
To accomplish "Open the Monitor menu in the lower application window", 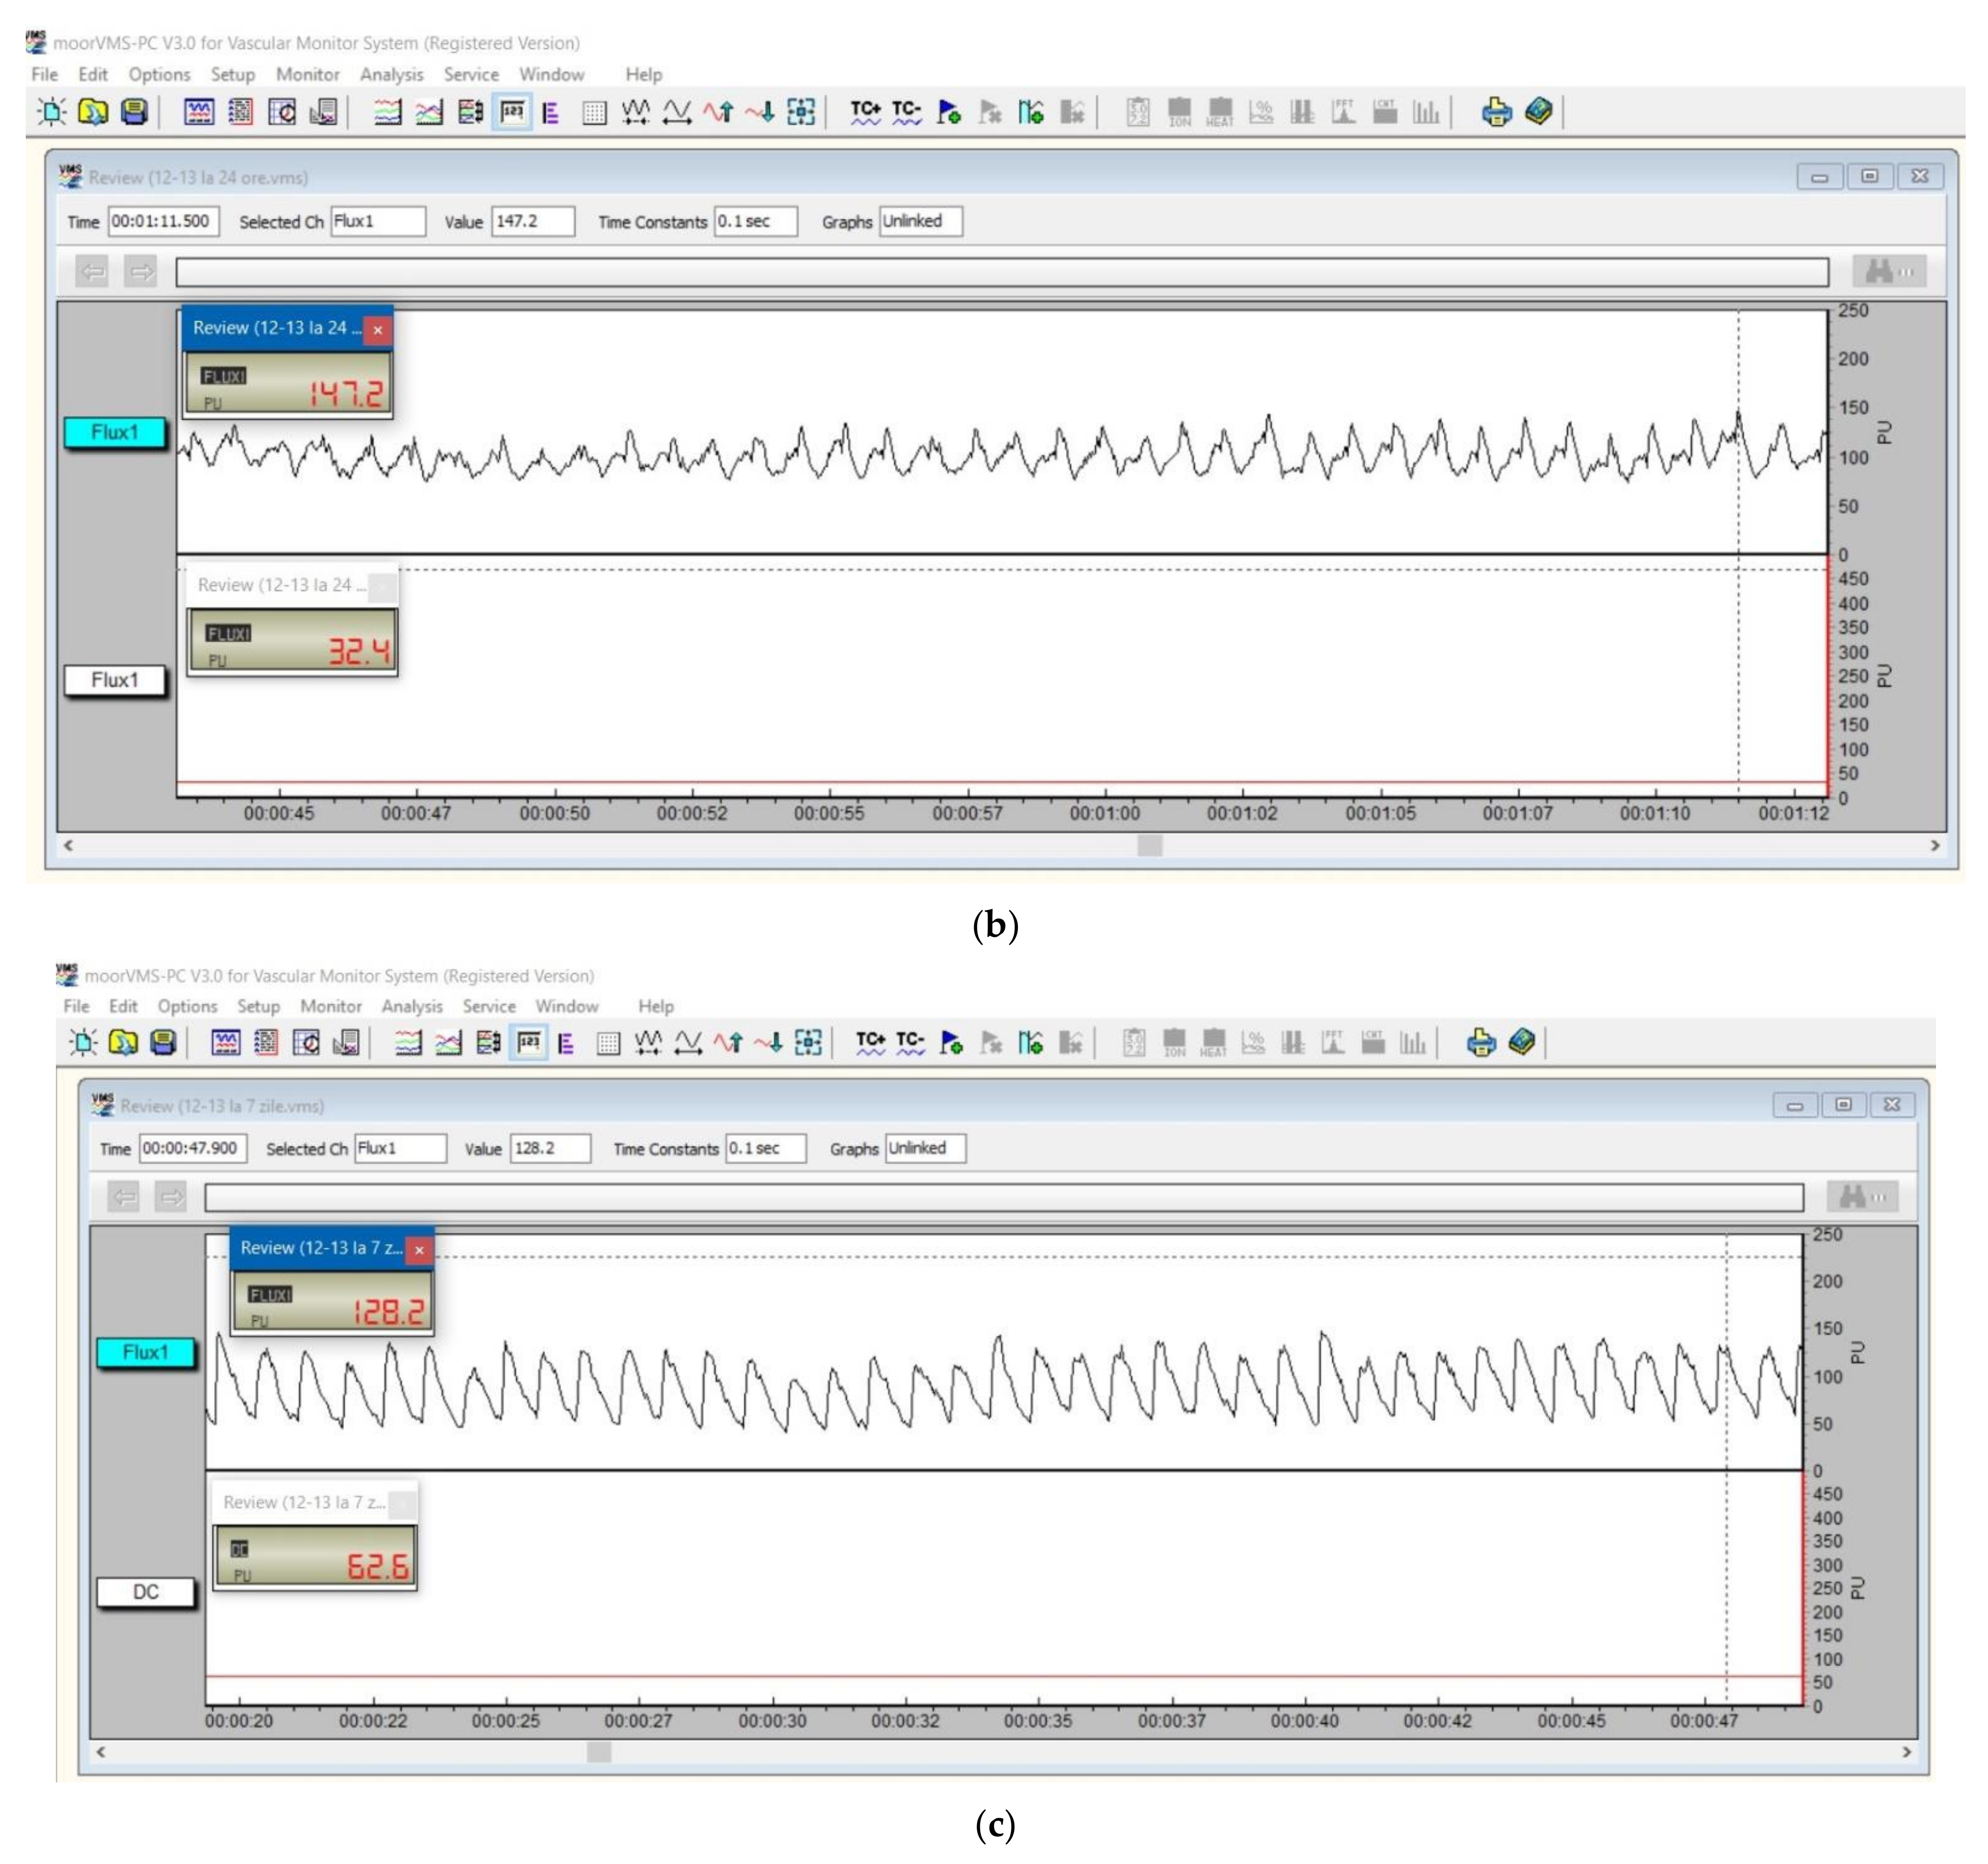I will (x=330, y=1006).
